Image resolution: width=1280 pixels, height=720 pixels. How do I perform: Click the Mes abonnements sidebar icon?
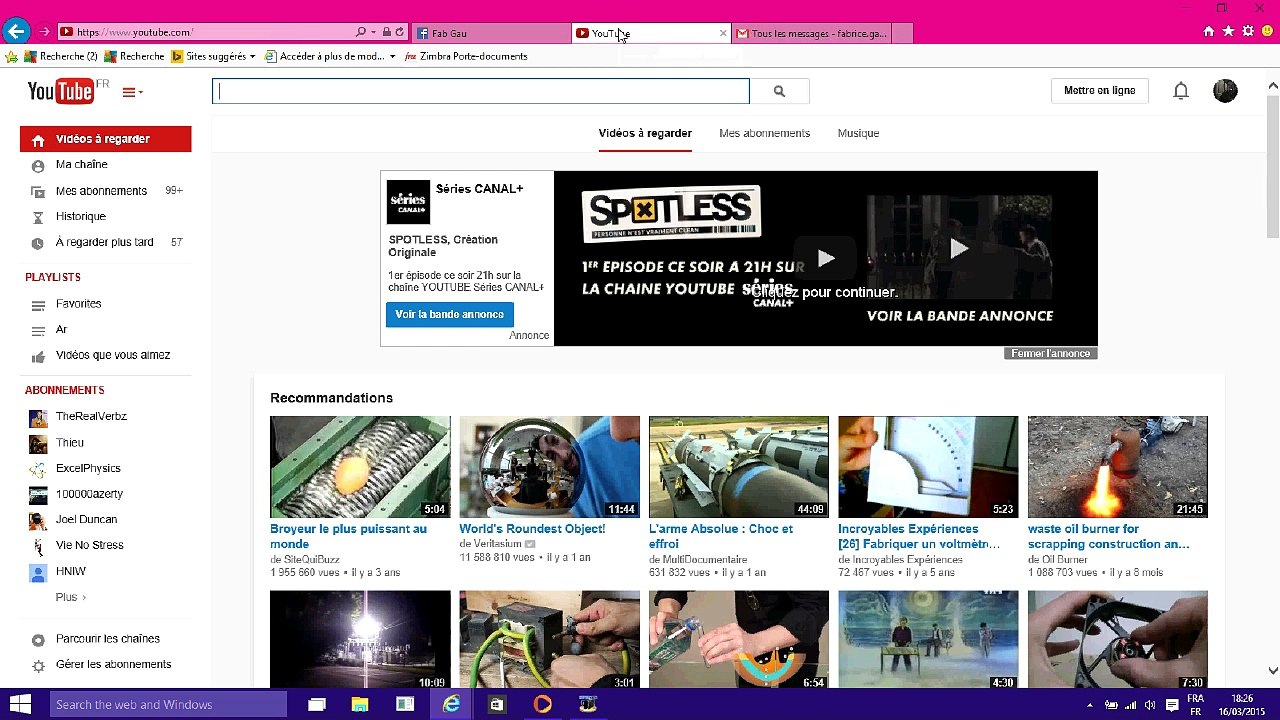38,191
